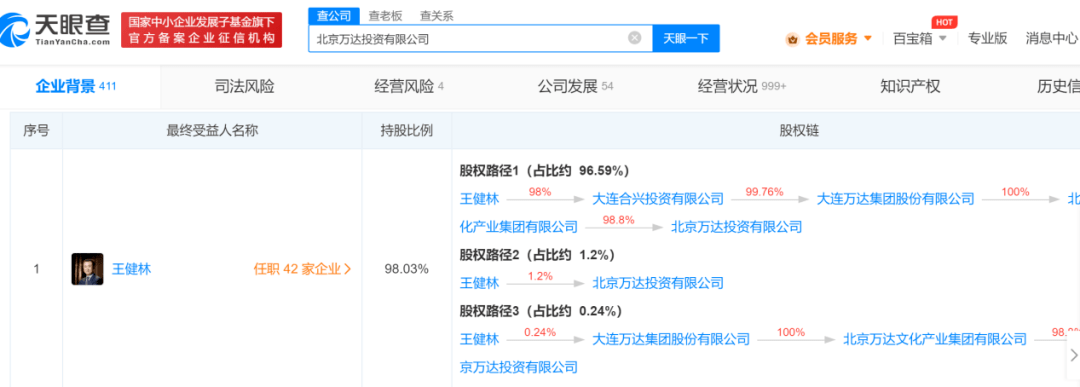The width and height of the screenshot is (1080, 387).
Task: Open the 大连合兴投资有限公司 link
Action: [658, 199]
